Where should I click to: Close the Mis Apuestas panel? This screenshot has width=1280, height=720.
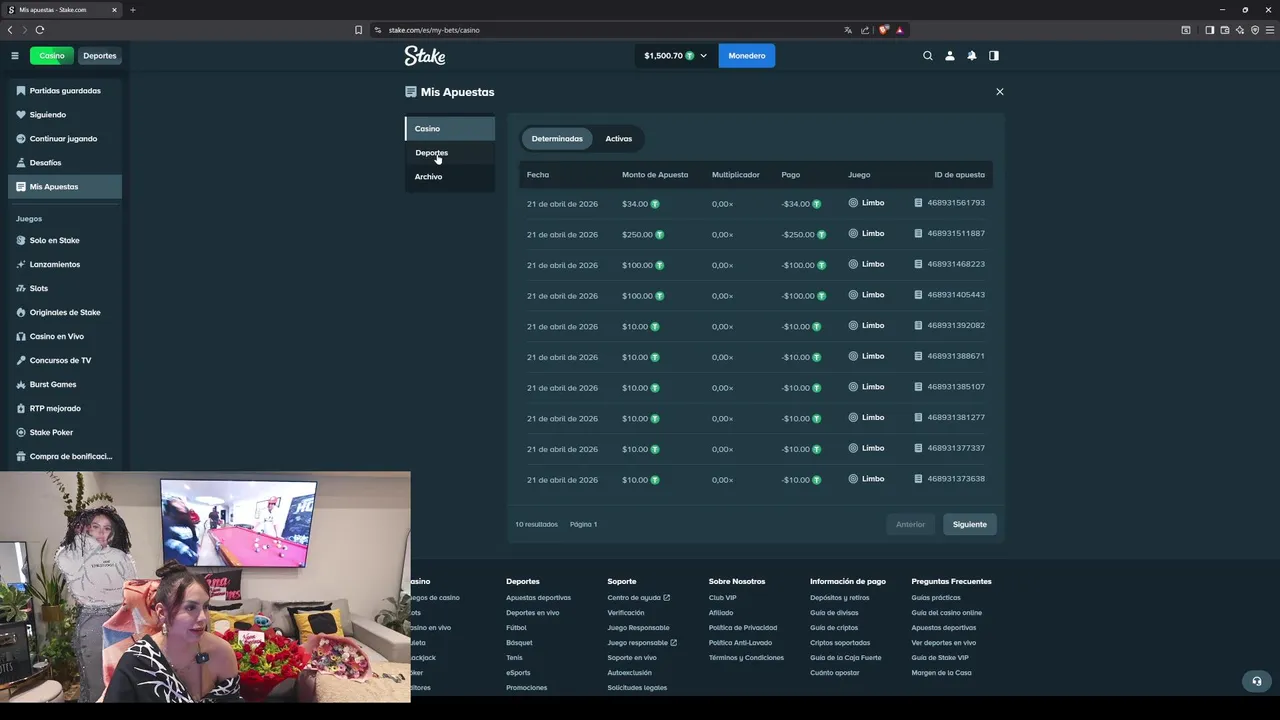tap(999, 92)
